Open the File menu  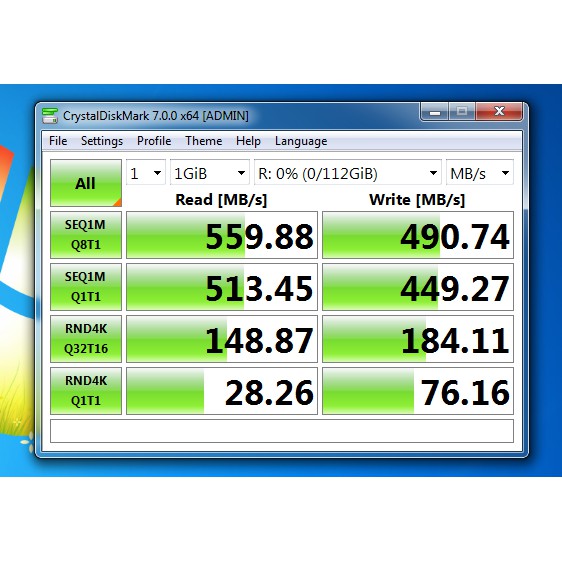[x=58, y=141]
